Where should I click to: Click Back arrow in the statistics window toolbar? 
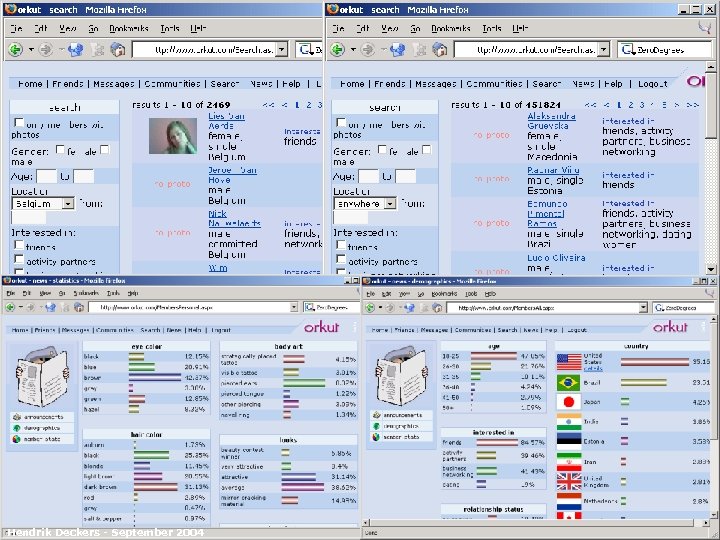10,307
